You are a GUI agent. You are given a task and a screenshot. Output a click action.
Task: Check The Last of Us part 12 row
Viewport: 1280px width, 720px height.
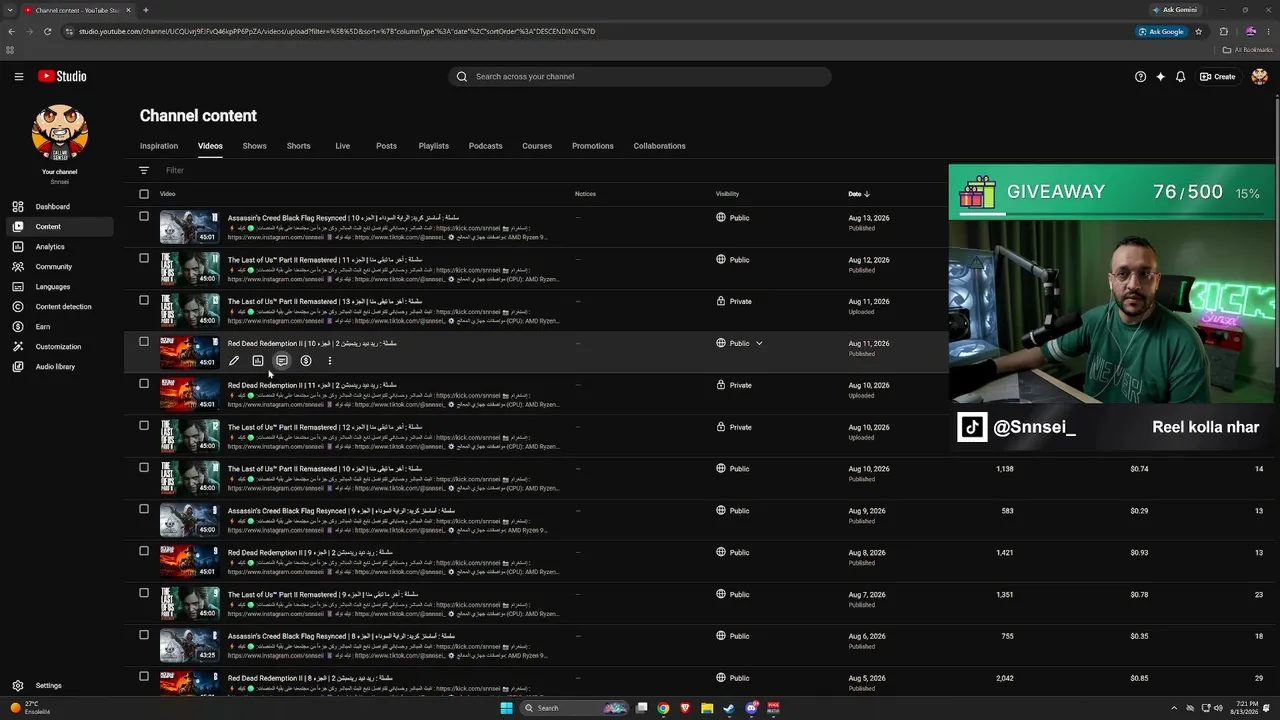[x=144, y=426]
